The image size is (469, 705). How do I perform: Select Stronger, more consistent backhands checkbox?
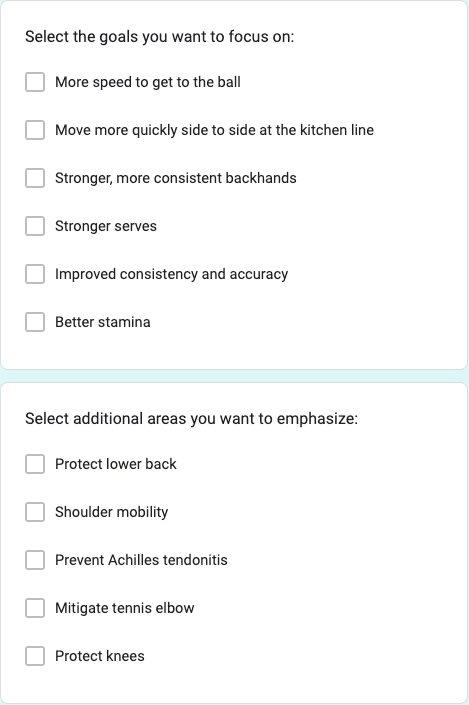tap(35, 178)
